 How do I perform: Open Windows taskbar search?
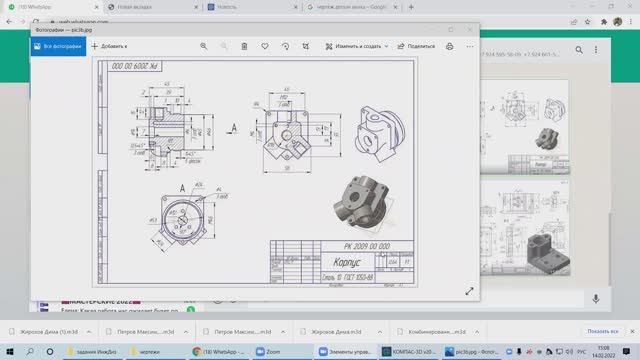click(x=30, y=351)
